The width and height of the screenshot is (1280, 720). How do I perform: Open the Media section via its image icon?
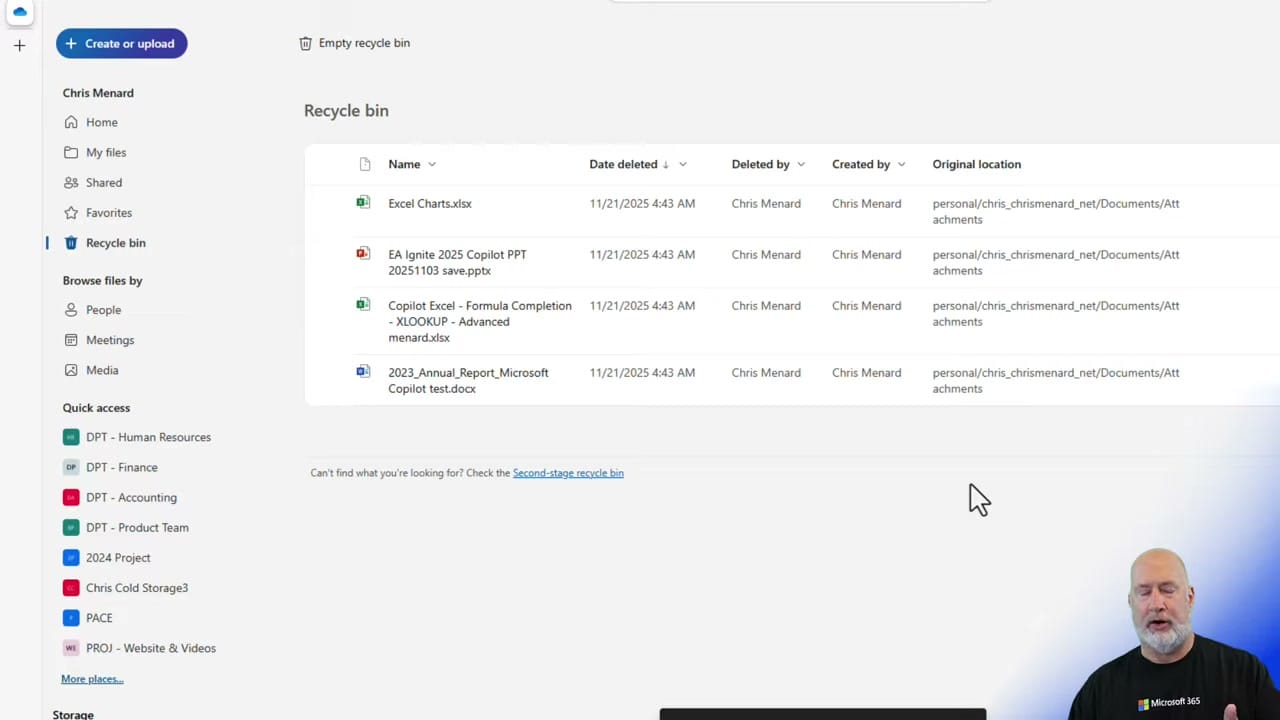71,370
